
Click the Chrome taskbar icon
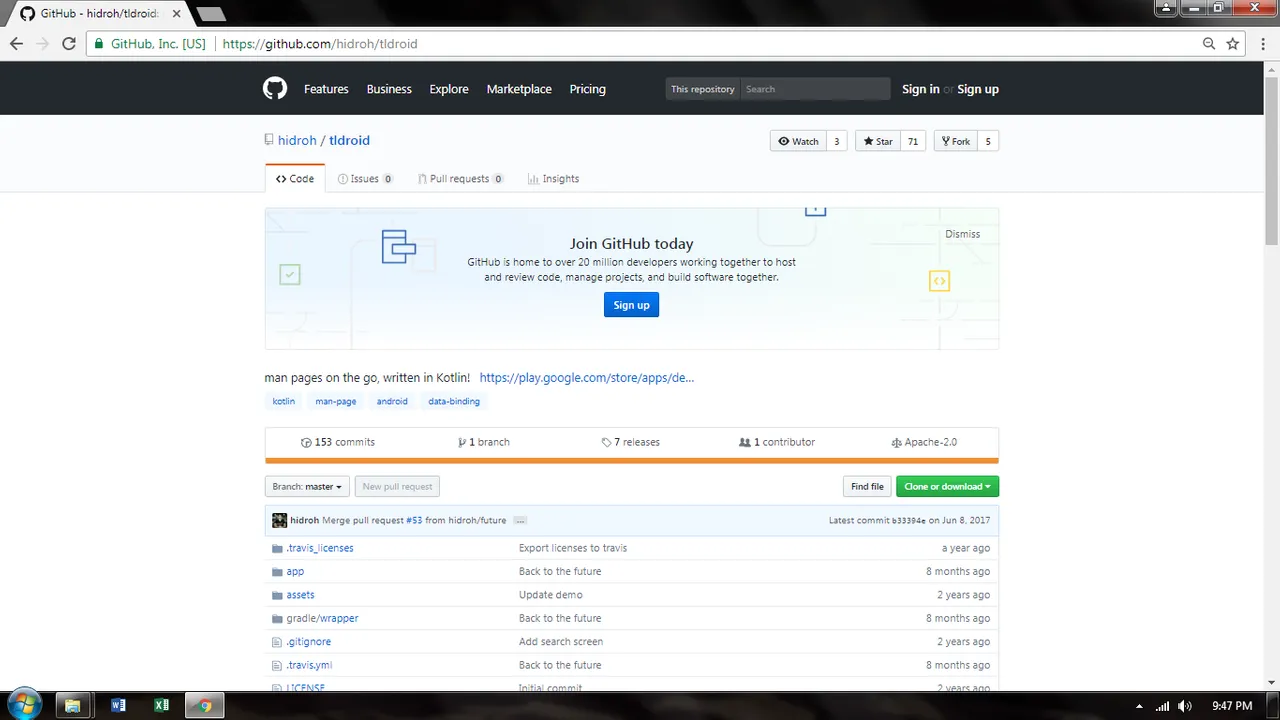pyautogui.click(x=205, y=705)
